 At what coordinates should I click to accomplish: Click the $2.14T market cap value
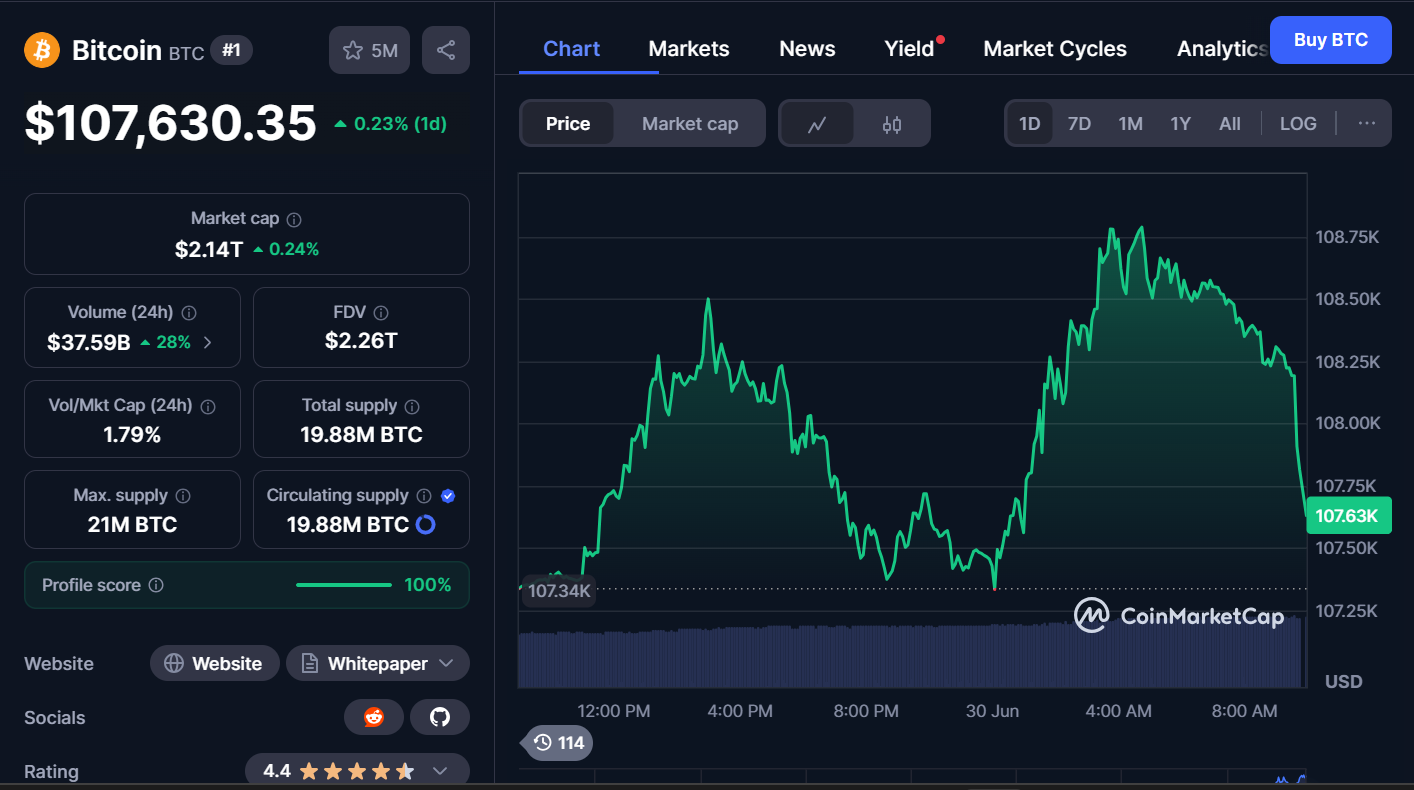pyautogui.click(x=209, y=249)
